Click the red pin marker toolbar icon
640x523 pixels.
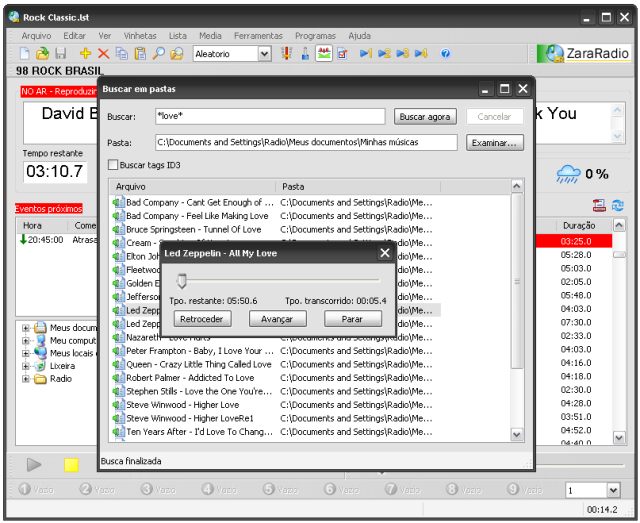[x=287, y=53]
